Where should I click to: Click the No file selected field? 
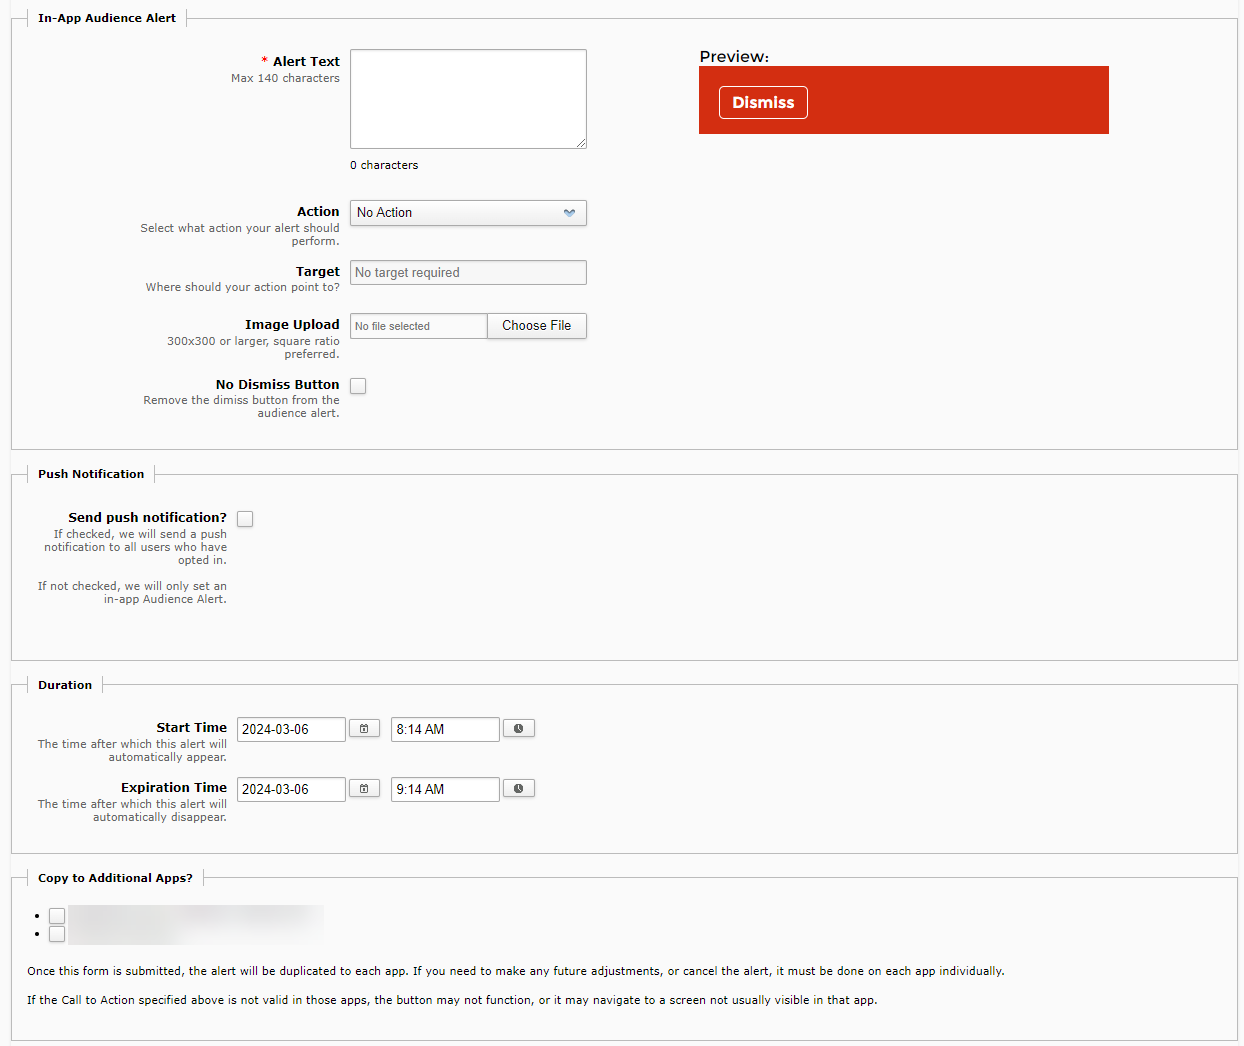pyautogui.click(x=418, y=326)
